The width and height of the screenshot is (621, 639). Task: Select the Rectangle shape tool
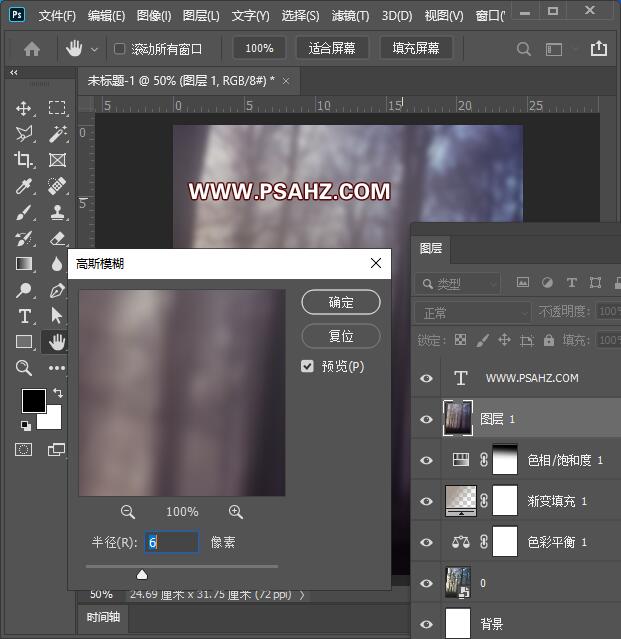[x=24, y=342]
